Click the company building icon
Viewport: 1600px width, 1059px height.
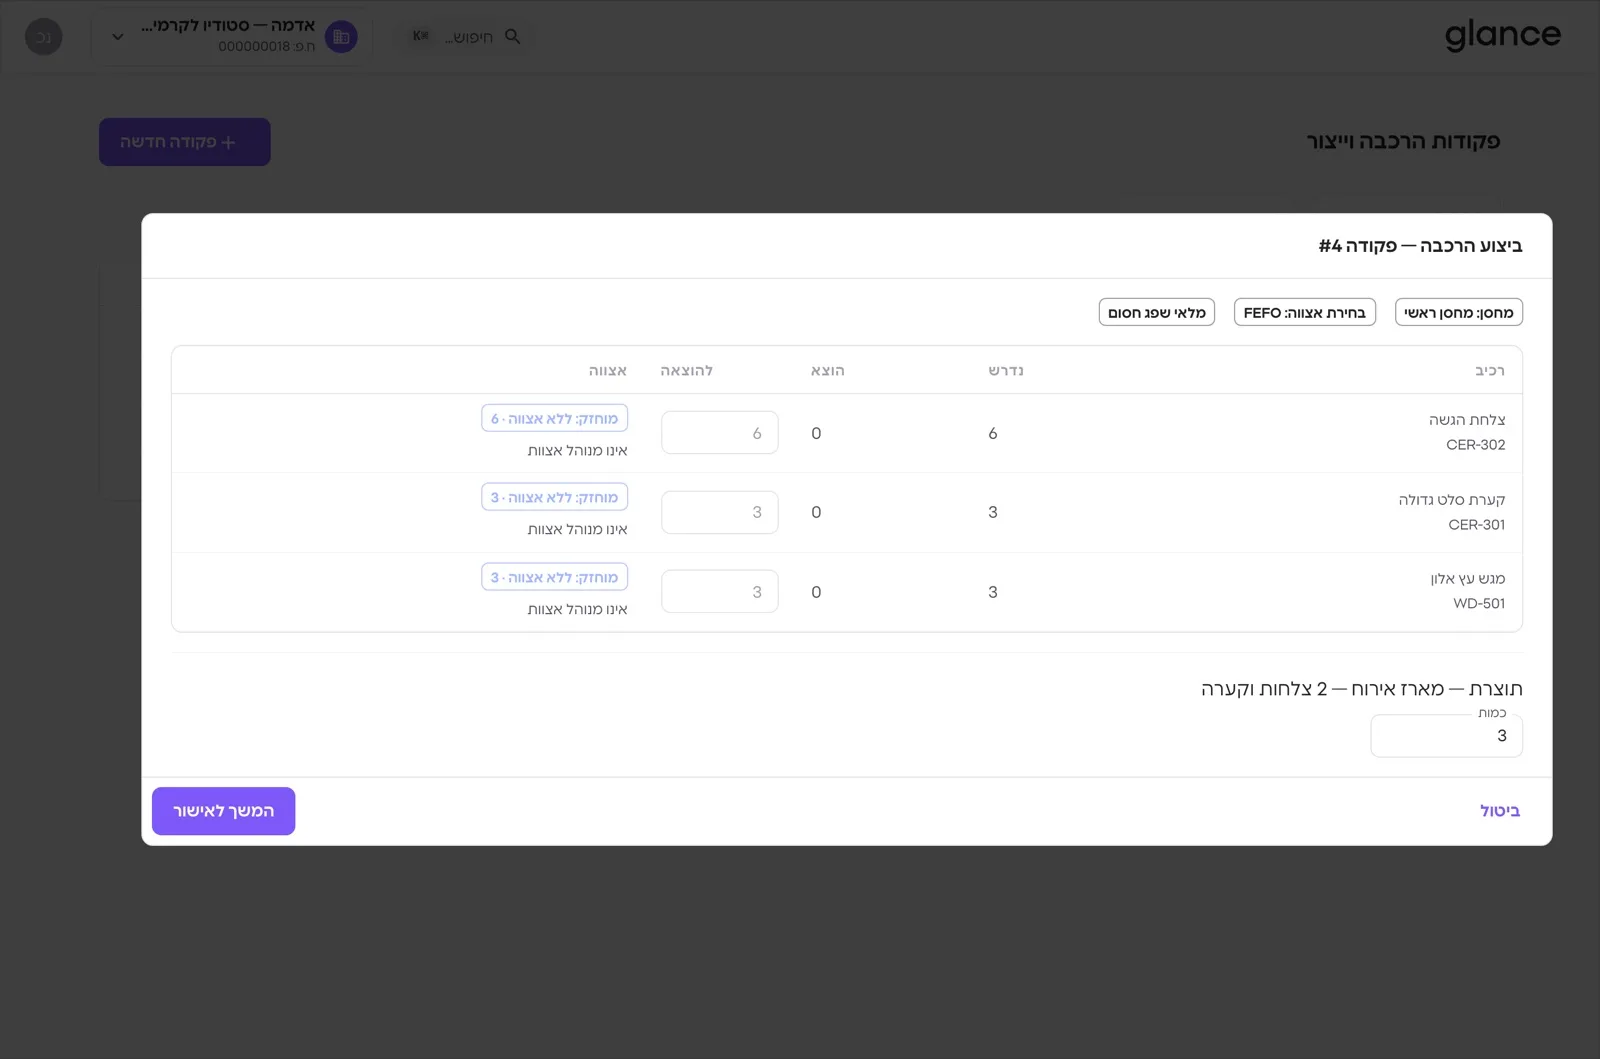click(x=341, y=37)
